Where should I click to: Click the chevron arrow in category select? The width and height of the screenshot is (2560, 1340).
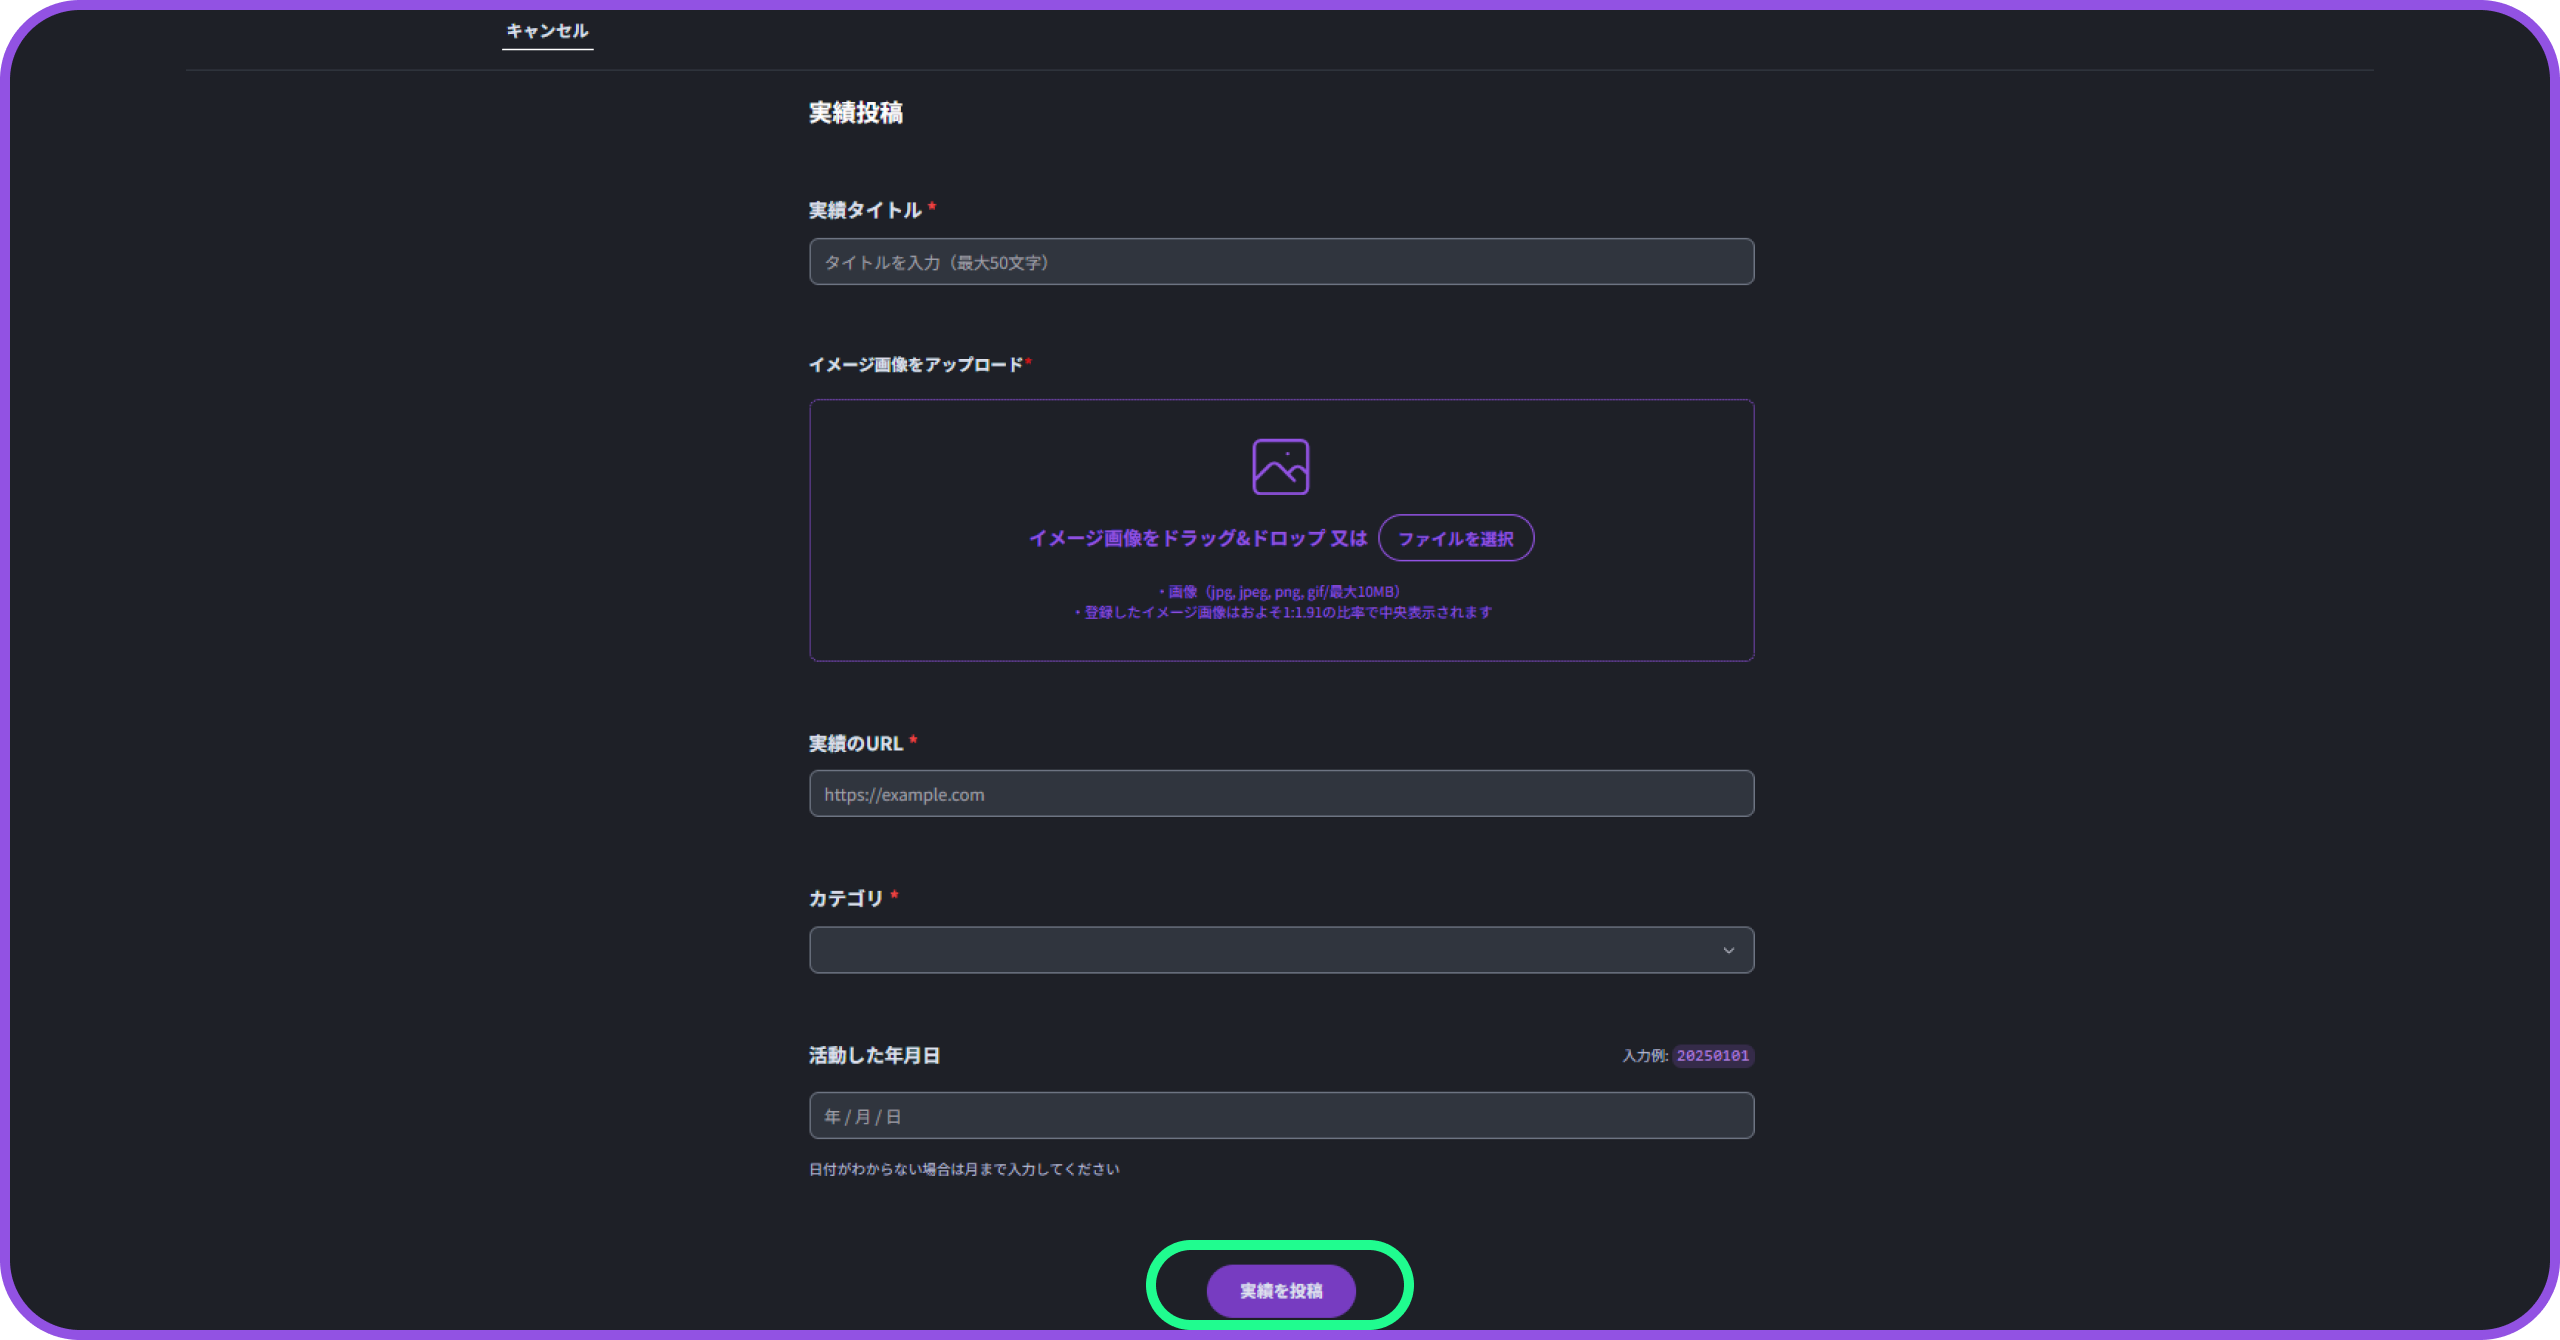(1728, 951)
